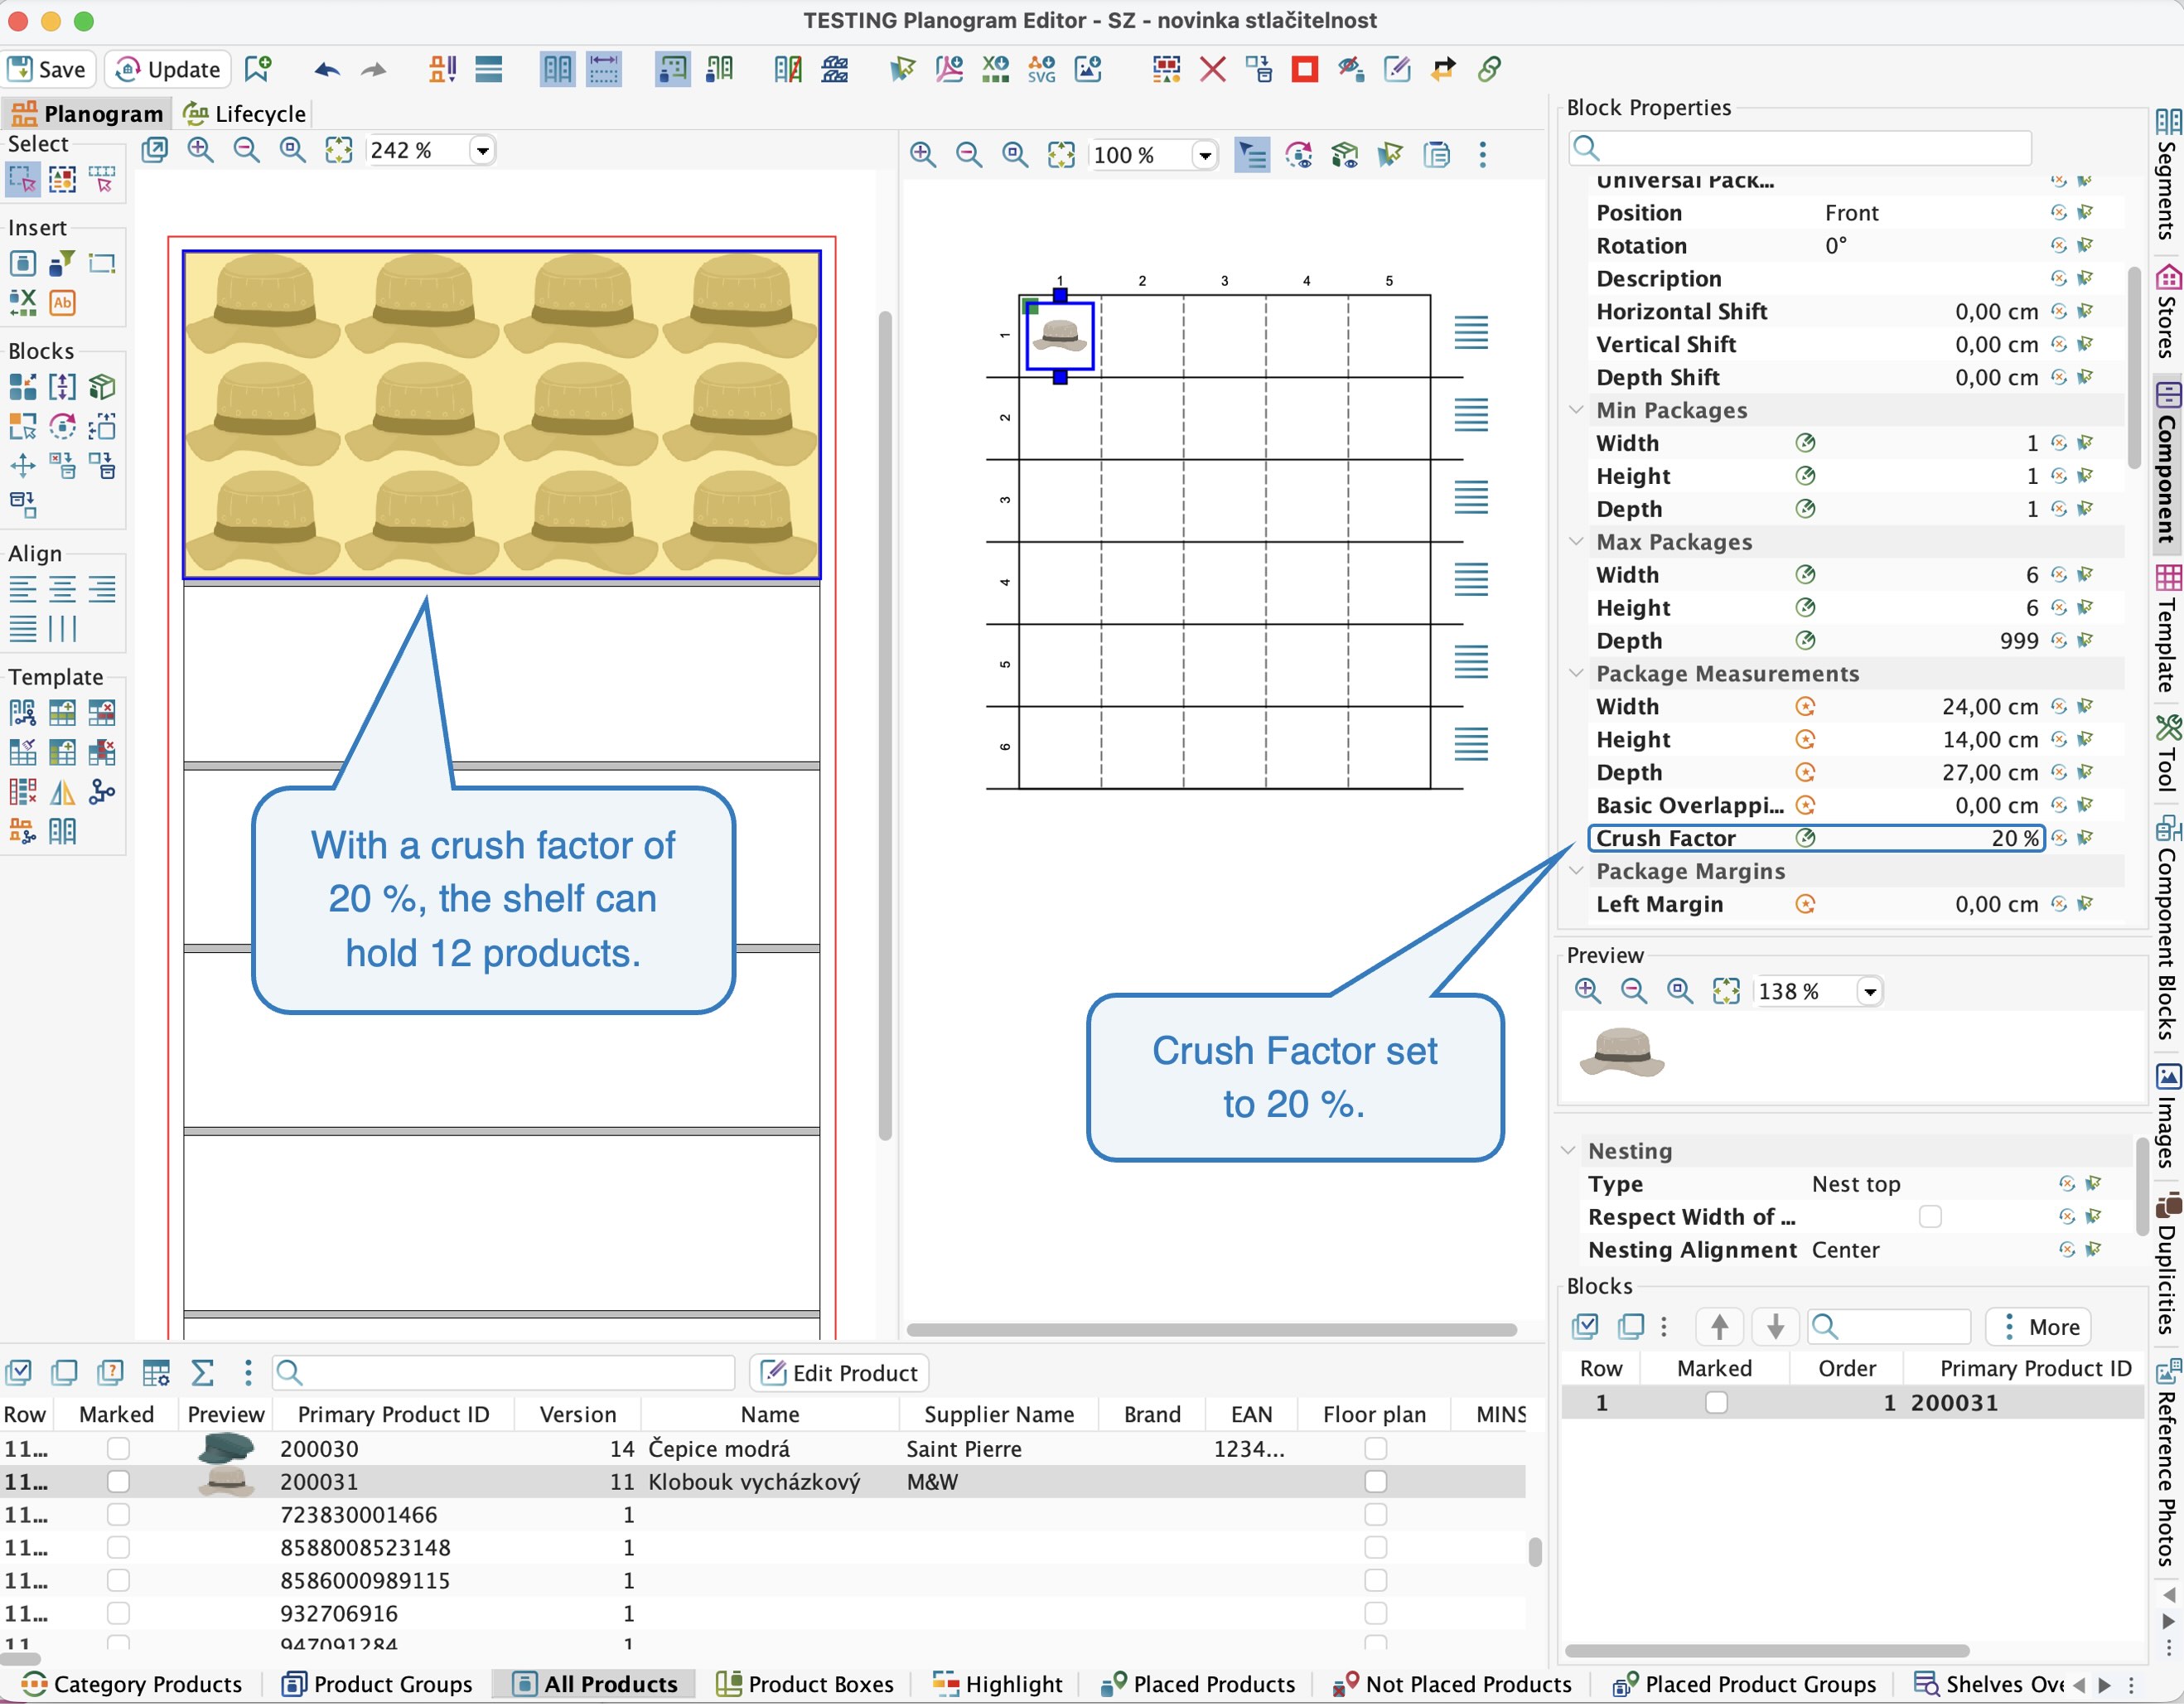
Task: Toggle Floor plan checkbox for Klobouk vycházkový
Action: 1376,1483
